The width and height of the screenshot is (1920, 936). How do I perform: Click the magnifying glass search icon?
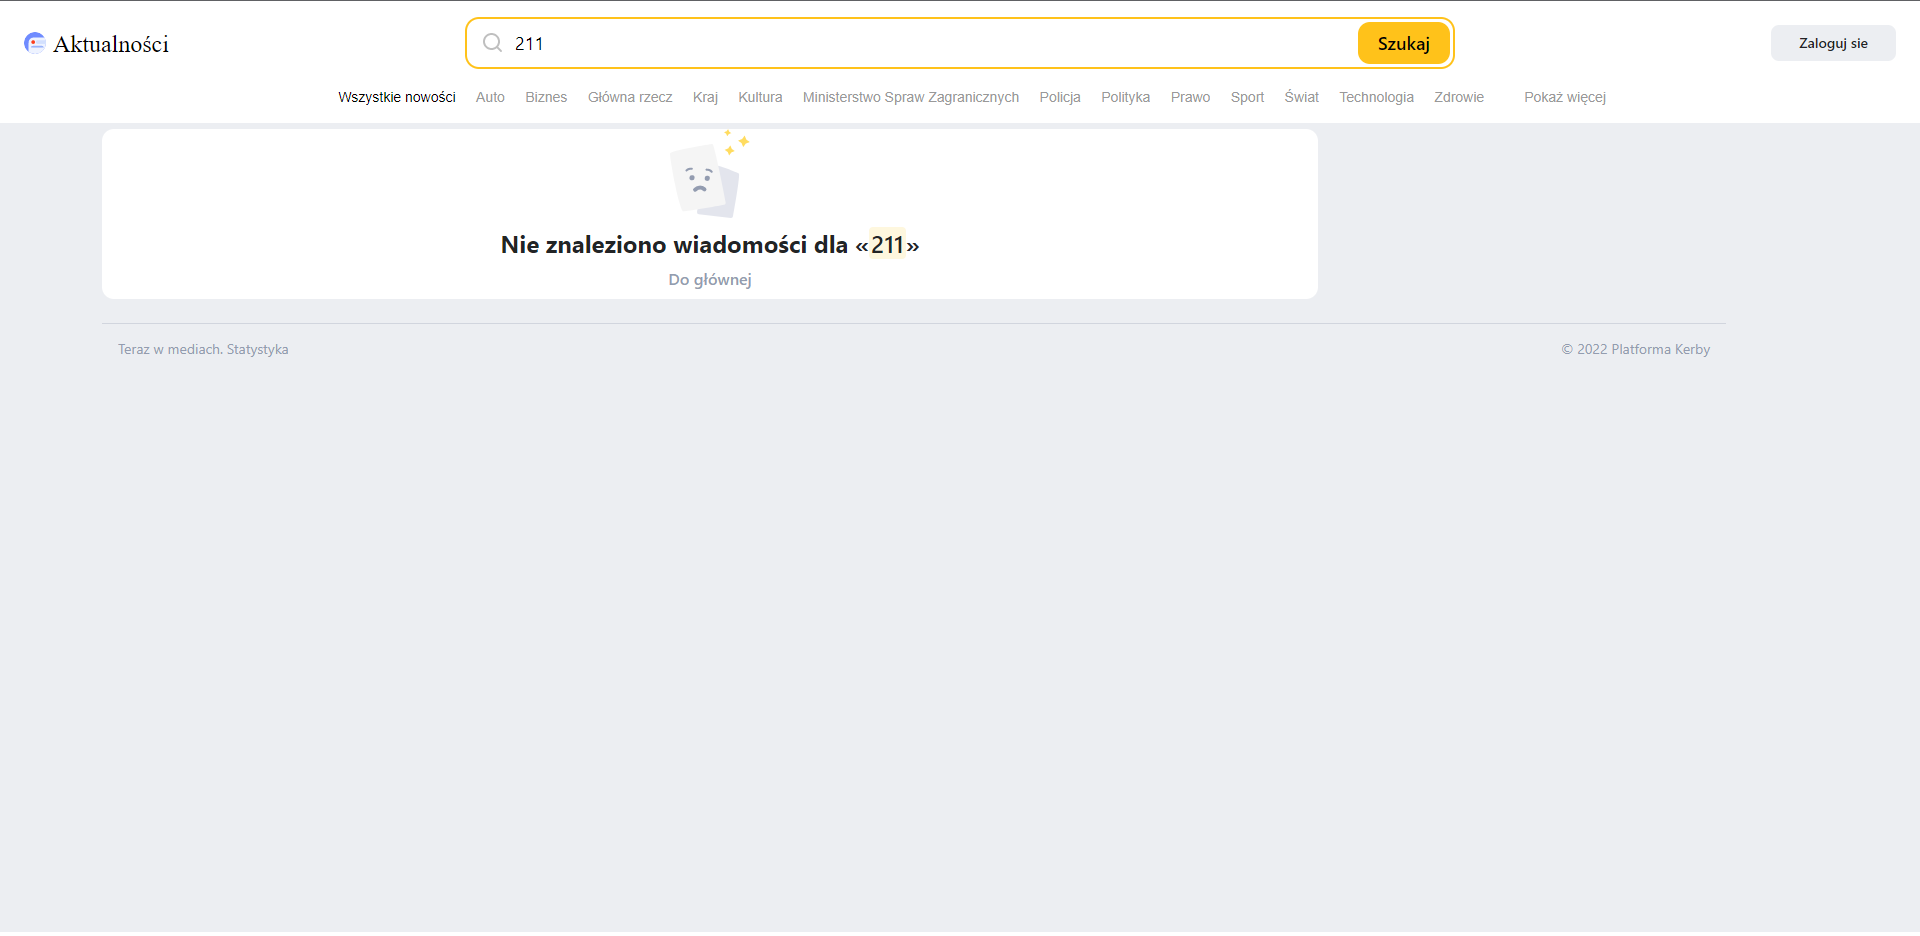point(492,43)
